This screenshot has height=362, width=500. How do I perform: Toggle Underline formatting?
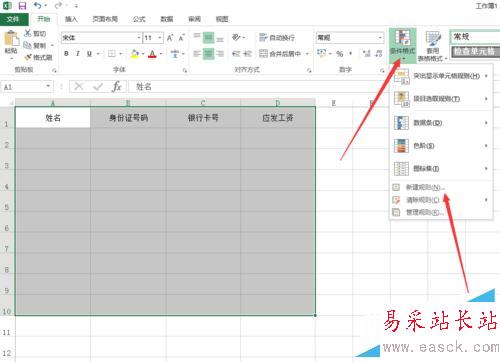pyautogui.click(x=89, y=53)
